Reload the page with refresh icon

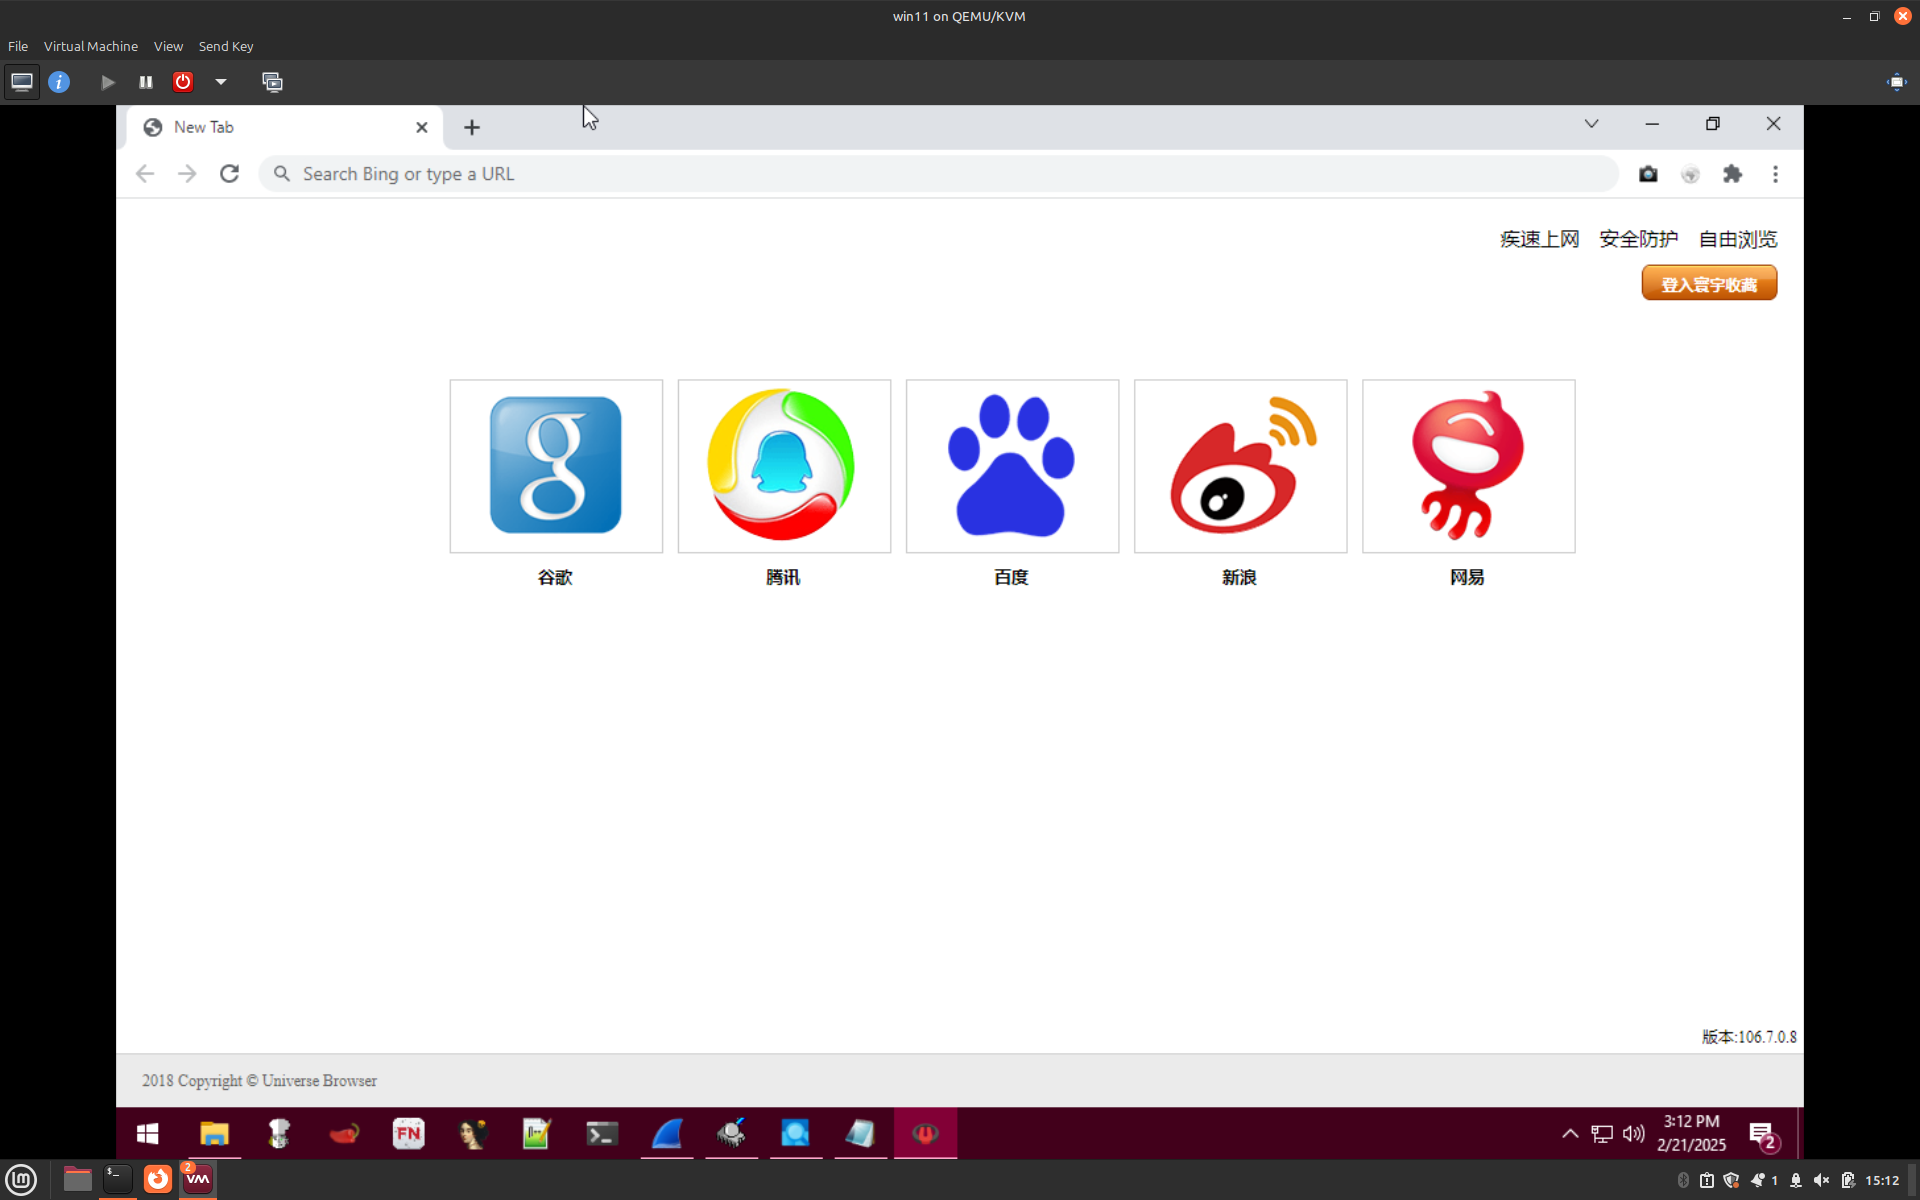coord(229,174)
